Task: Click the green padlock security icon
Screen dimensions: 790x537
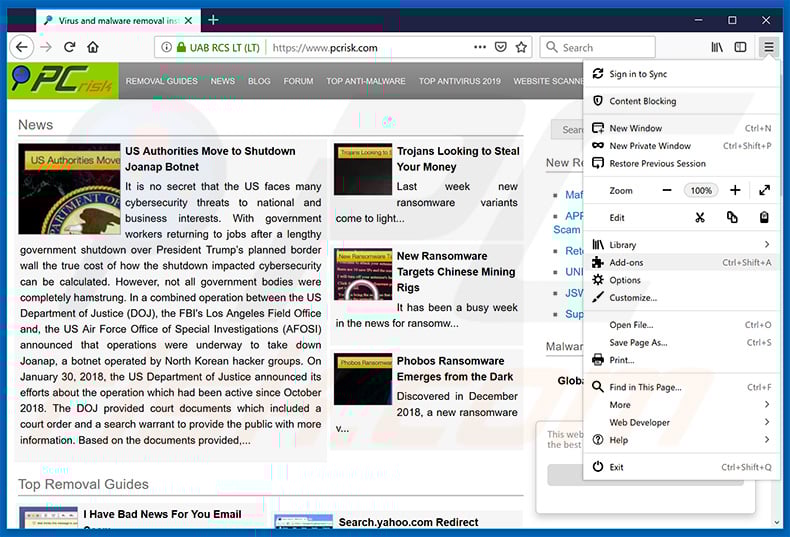Action: pos(181,47)
